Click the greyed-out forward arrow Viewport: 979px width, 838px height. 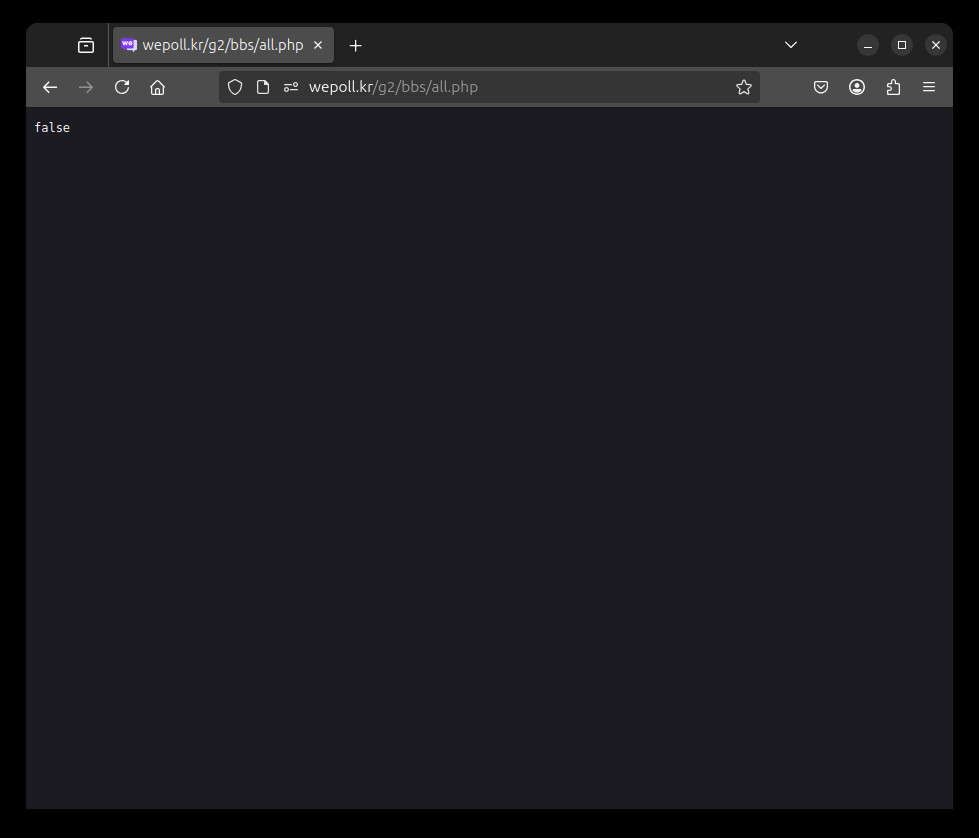[86, 87]
